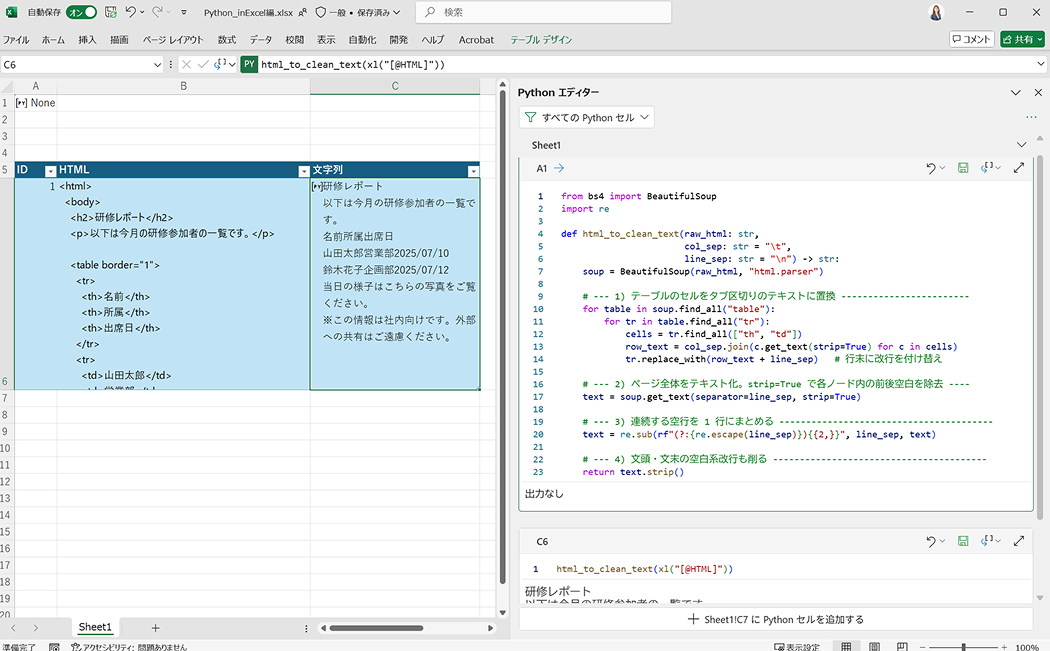Image resolution: width=1050 pixels, height=651 pixels.
Task: Expand the A1 code editor to full size
Action: [x=1019, y=169]
